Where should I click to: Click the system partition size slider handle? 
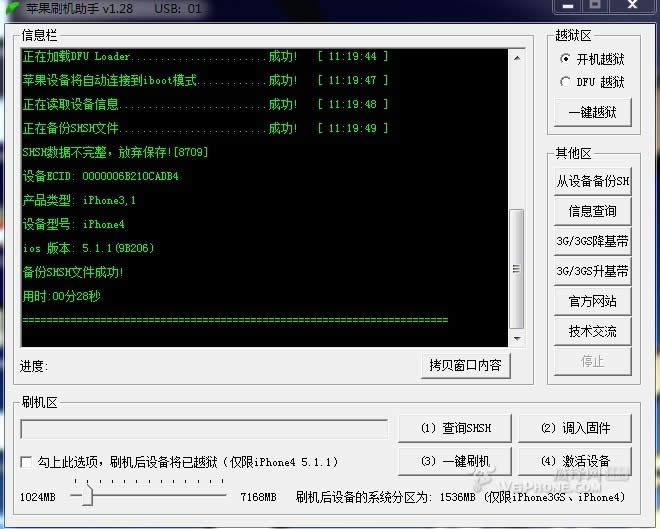click(x=87, y=494)
